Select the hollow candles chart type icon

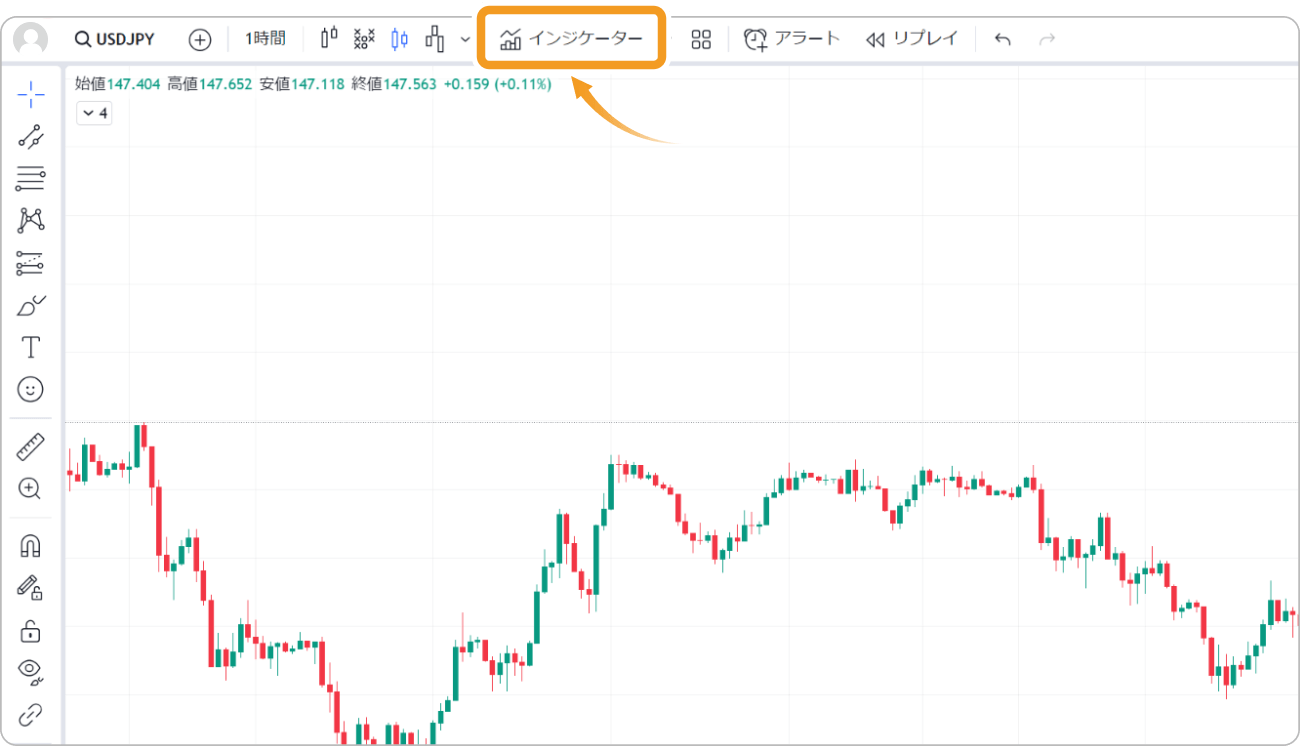(x=400, y=39)
